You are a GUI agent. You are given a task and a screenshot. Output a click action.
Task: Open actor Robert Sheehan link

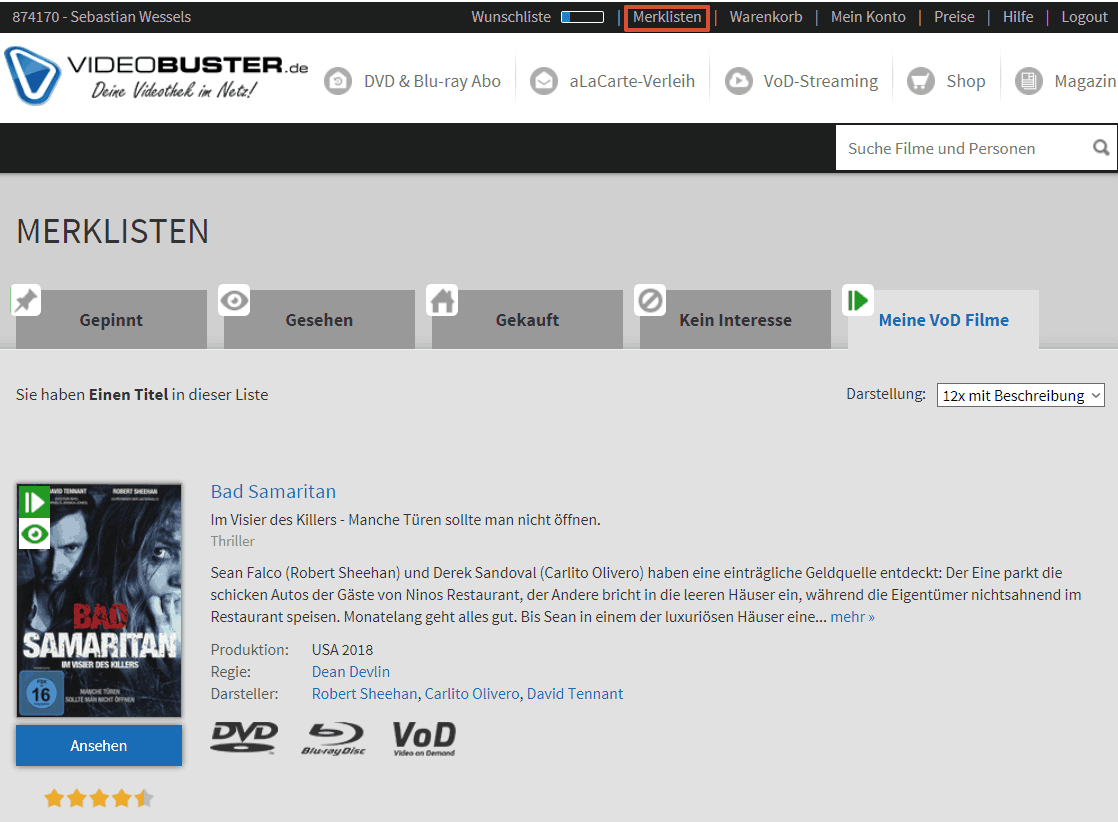(364, 694)
